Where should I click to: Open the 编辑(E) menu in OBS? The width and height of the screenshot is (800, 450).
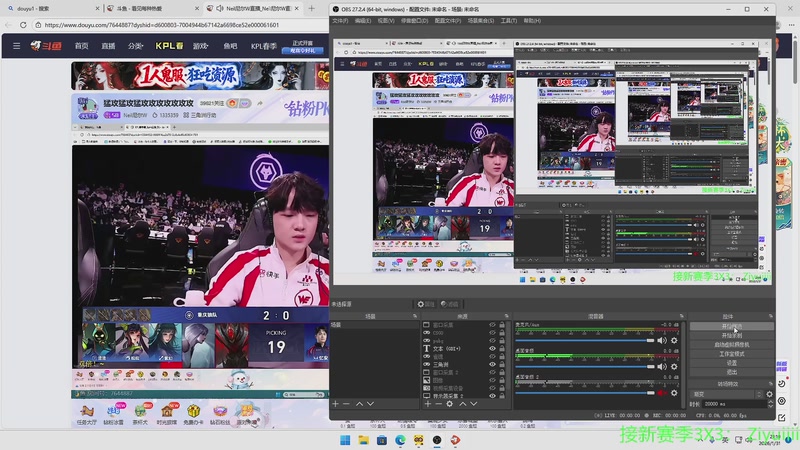[x=363, y=20]
